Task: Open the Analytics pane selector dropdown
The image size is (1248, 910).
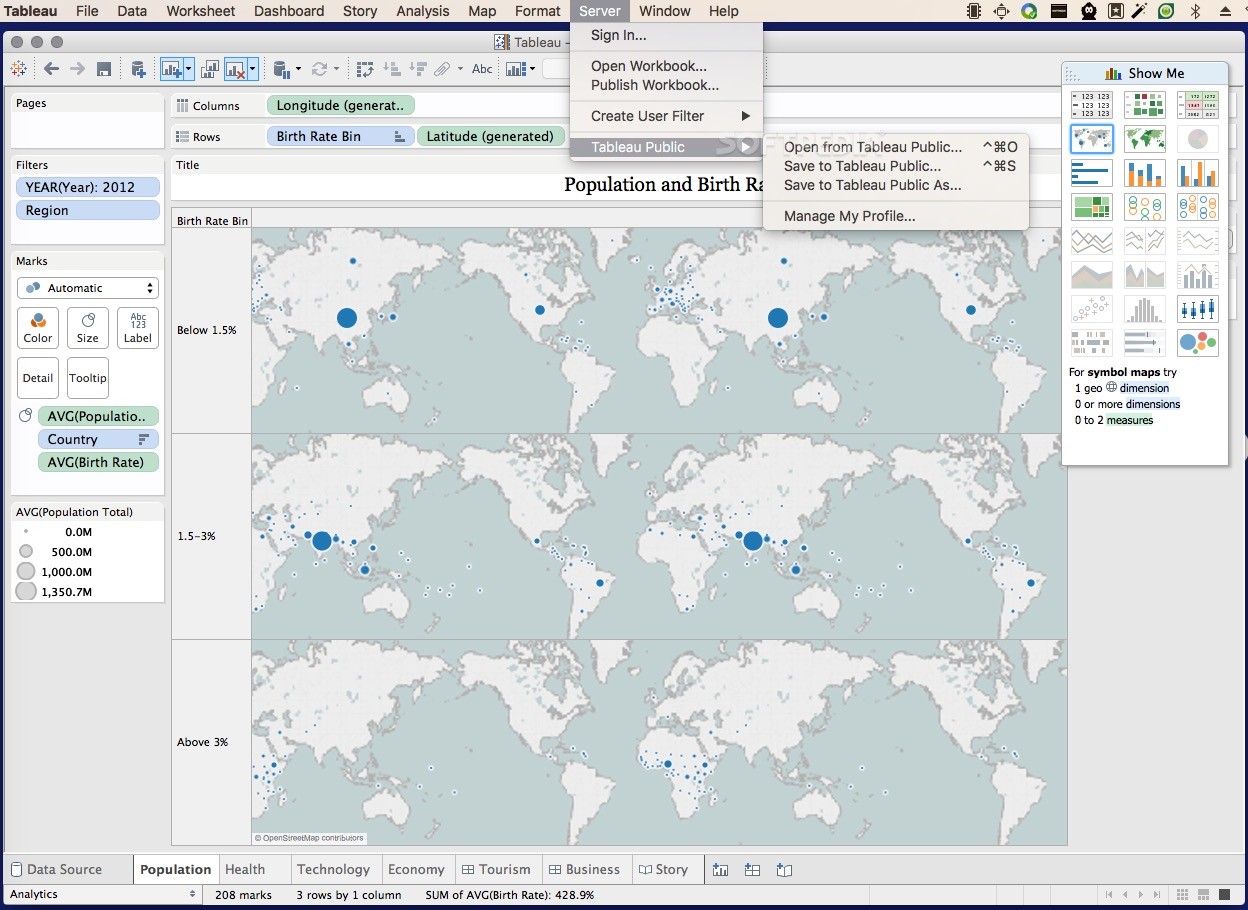Action: point(101,894)
